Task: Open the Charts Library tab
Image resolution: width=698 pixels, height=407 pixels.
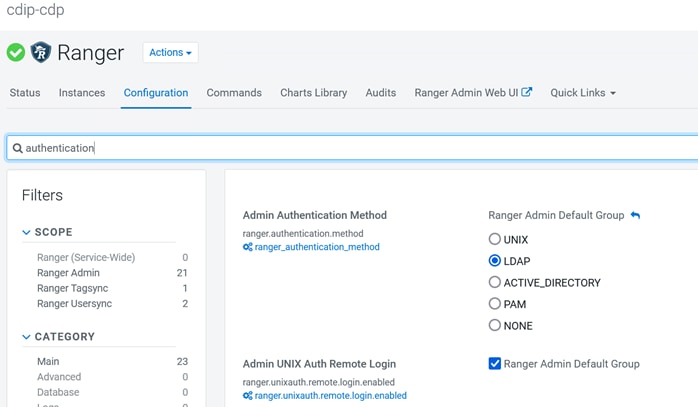Action: 313,93
